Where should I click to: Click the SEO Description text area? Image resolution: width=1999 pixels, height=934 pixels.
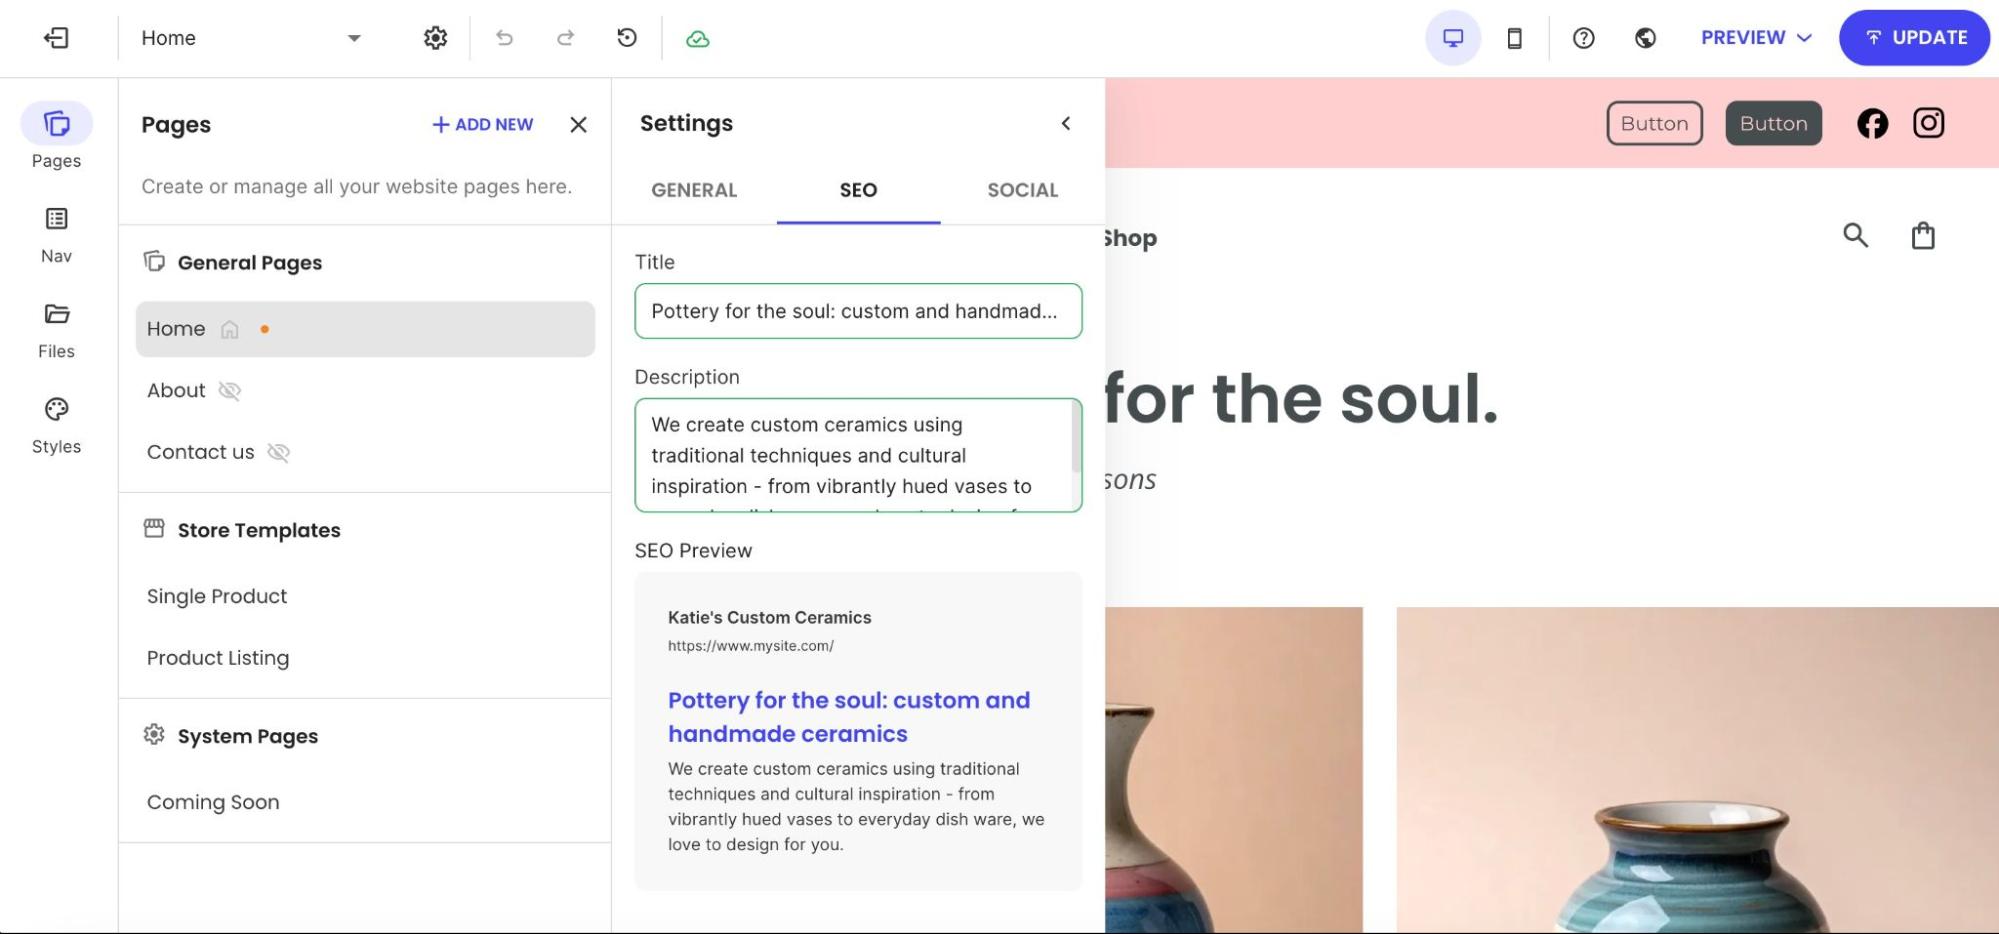tap(858, 455)
